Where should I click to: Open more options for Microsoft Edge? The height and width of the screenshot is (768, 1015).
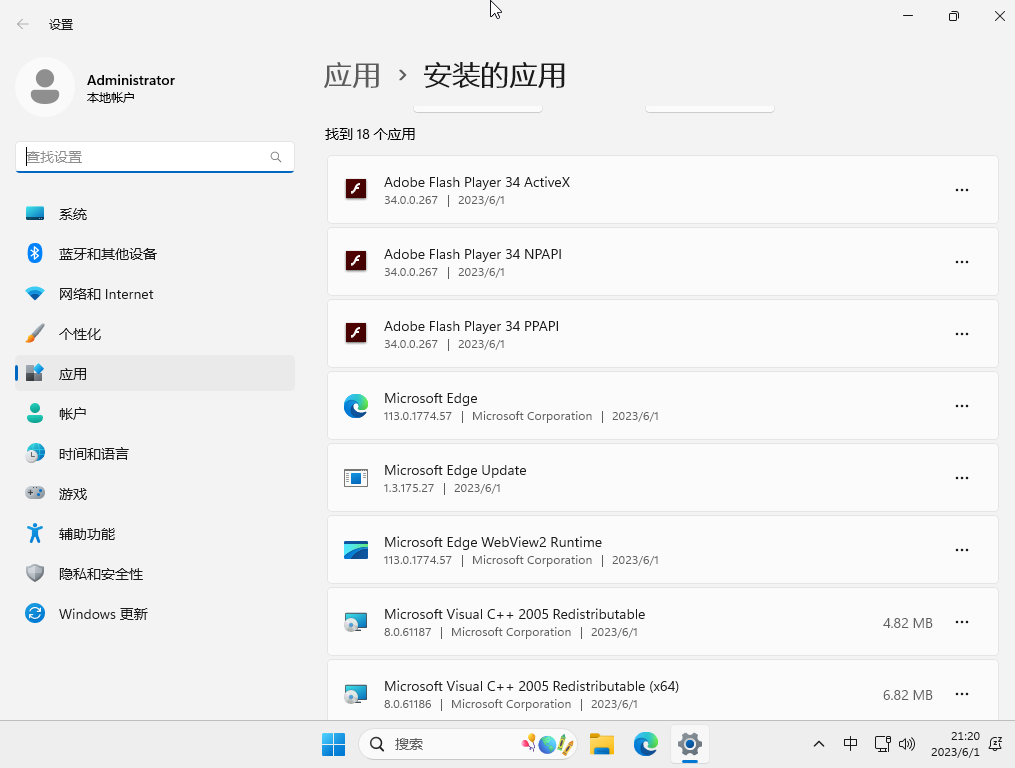962,405
